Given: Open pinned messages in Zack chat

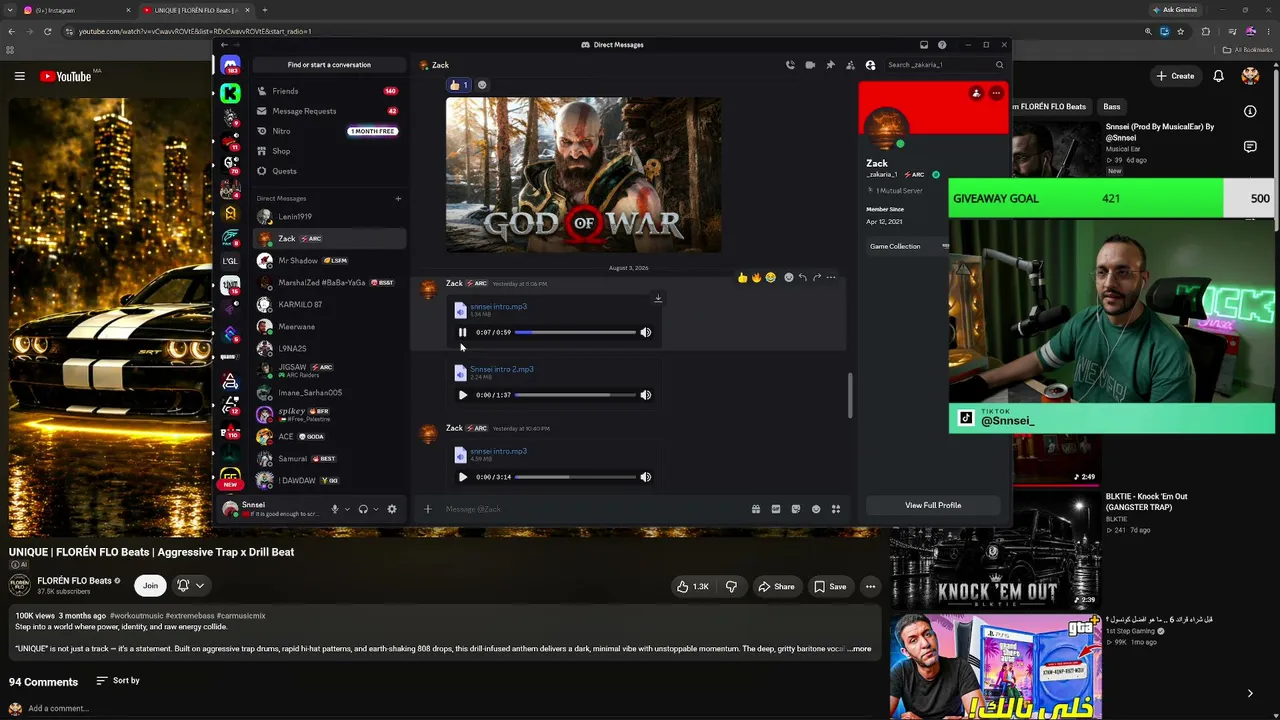Looking at the screenshot, I should point(830,65).
